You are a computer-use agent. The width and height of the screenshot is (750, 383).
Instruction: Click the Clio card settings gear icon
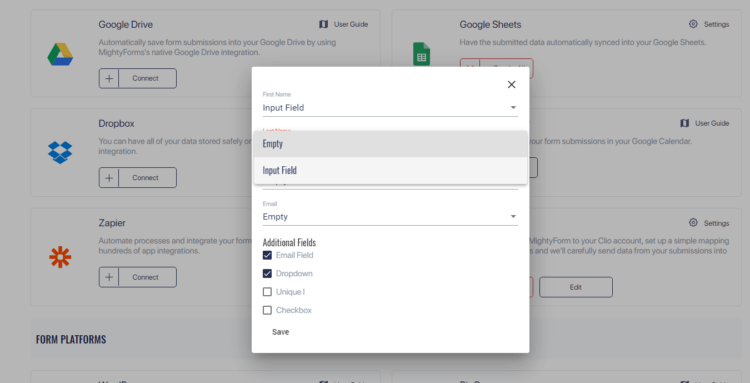693,222
